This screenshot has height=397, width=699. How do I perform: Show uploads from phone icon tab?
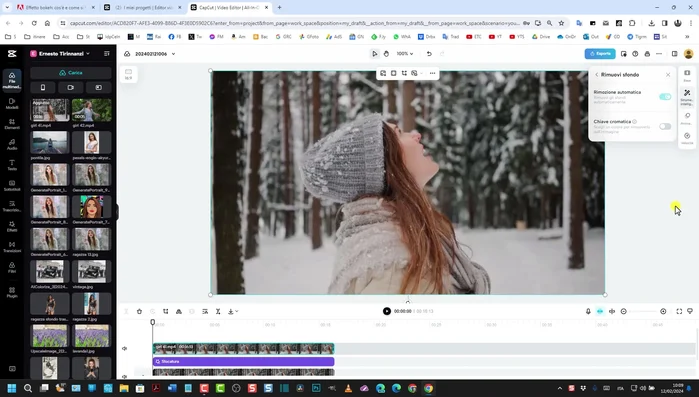tap(43, 87)
